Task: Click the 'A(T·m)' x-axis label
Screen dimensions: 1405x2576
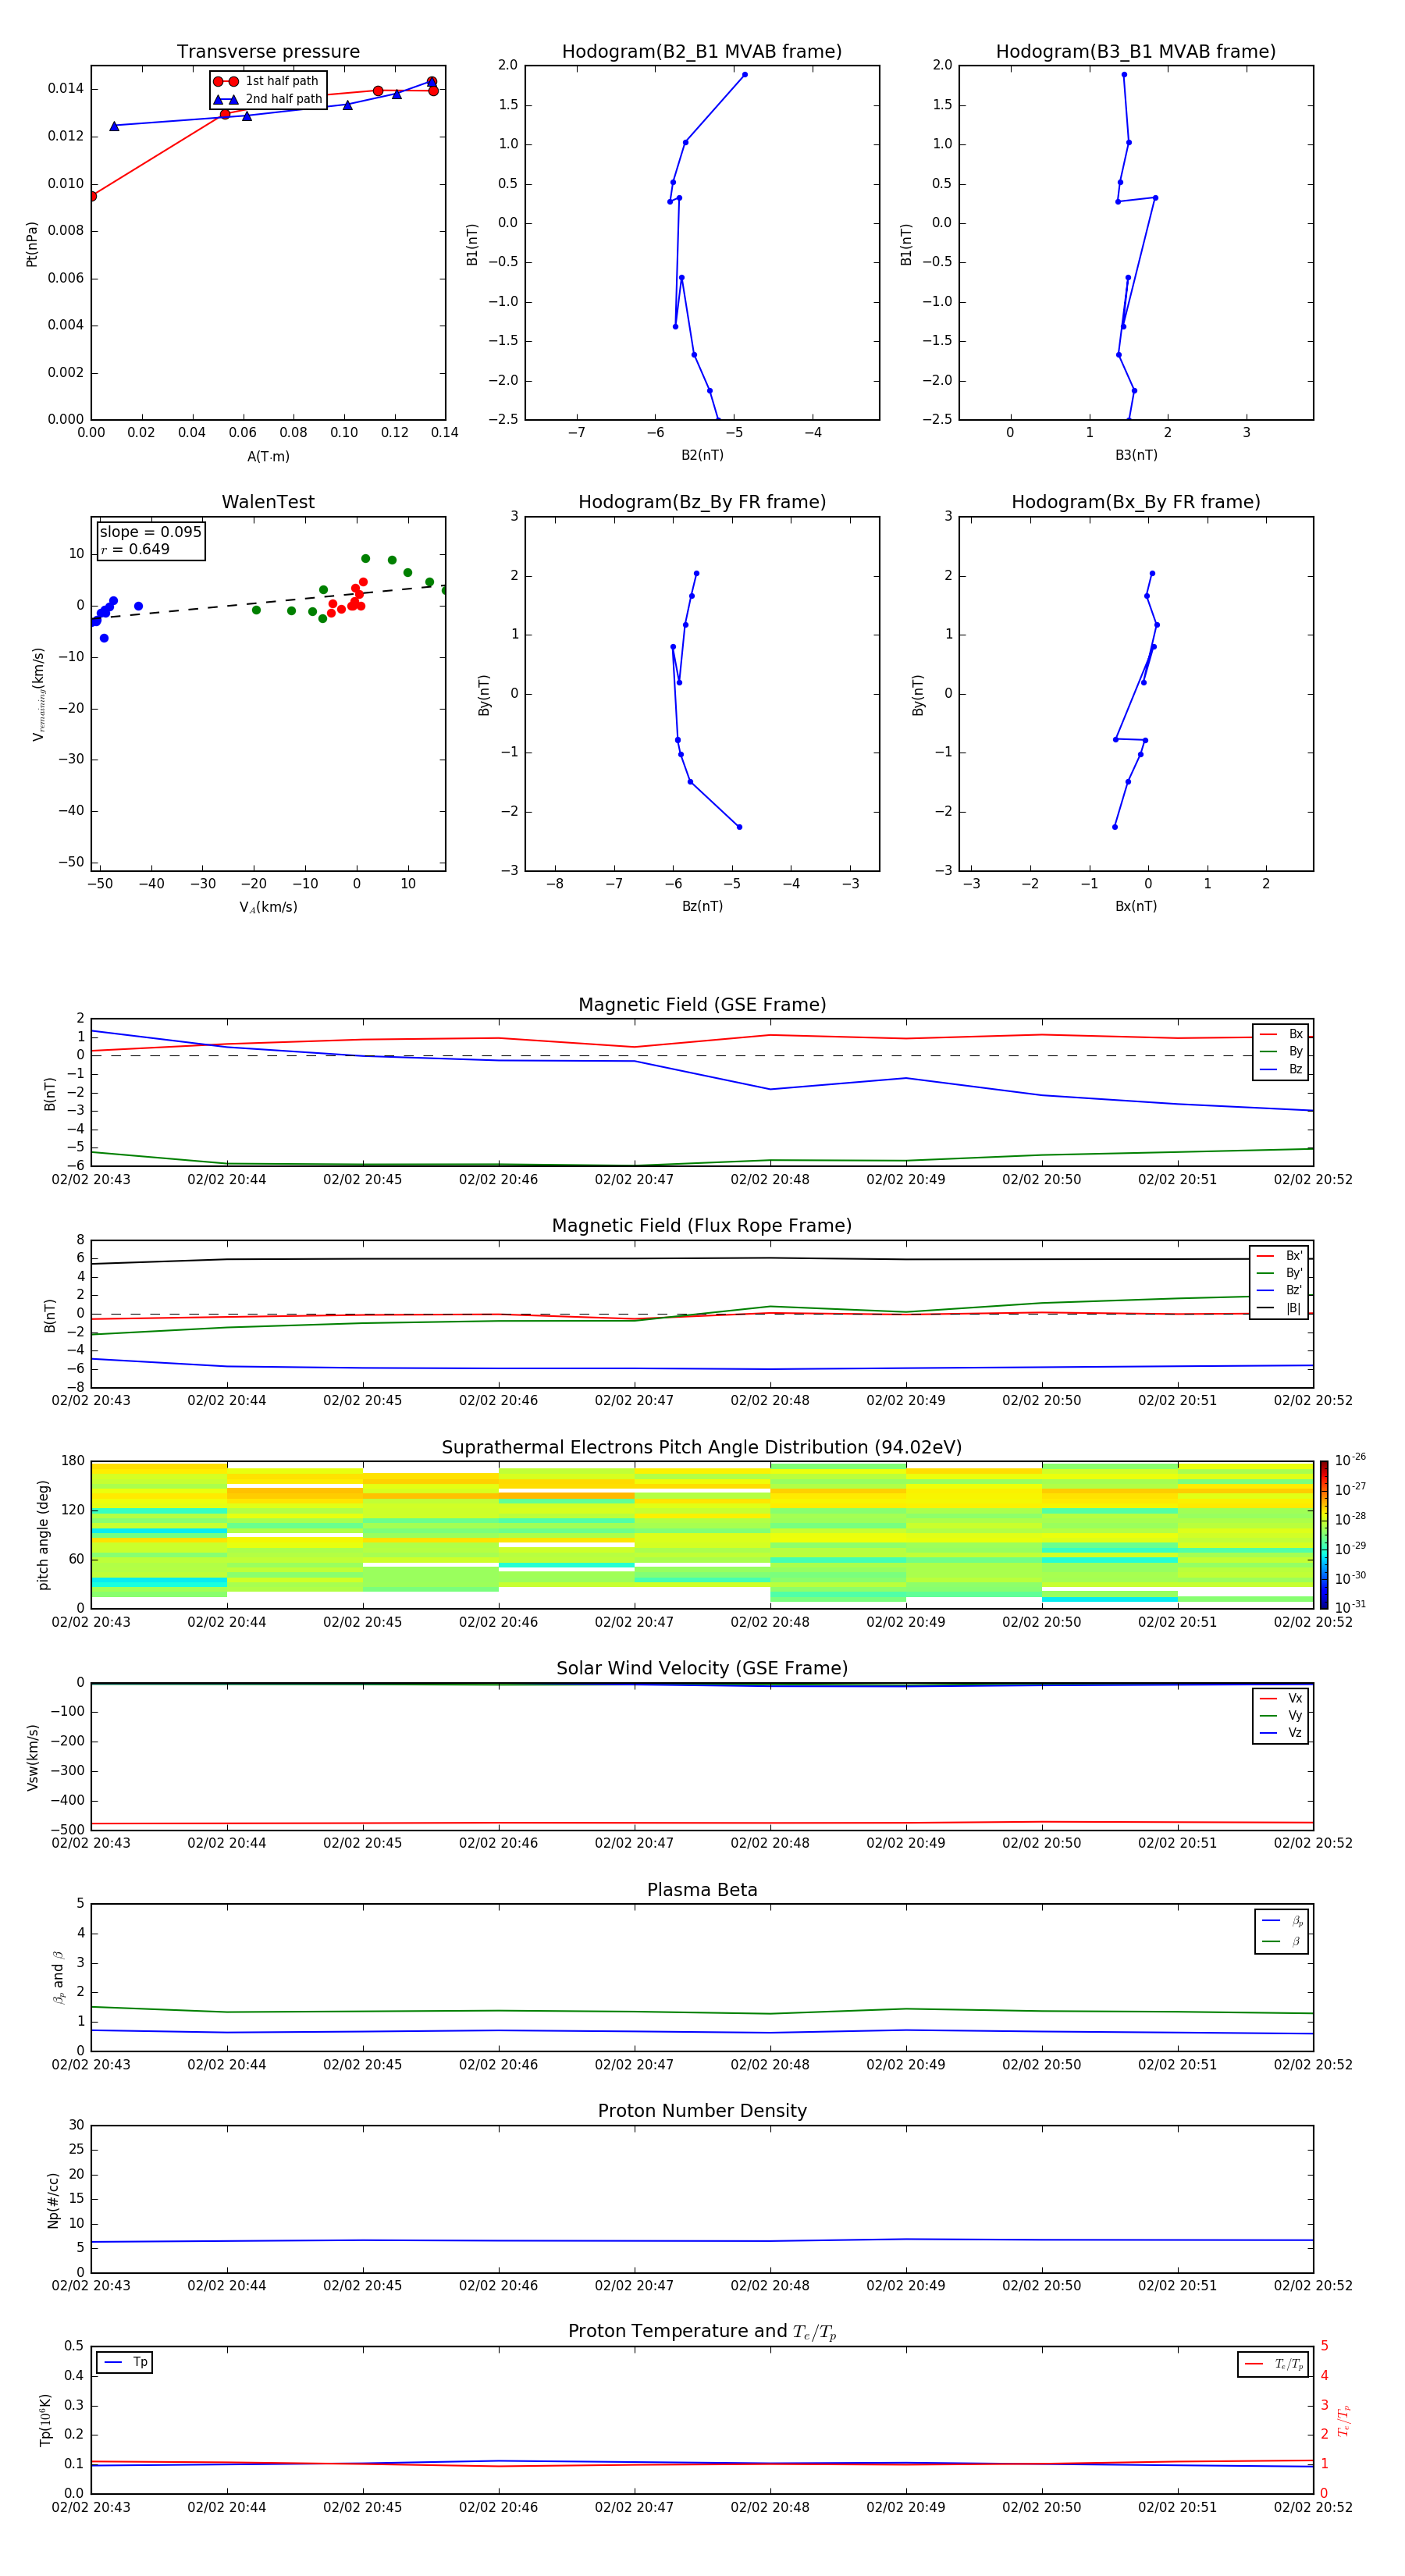Action: [268, 457]
